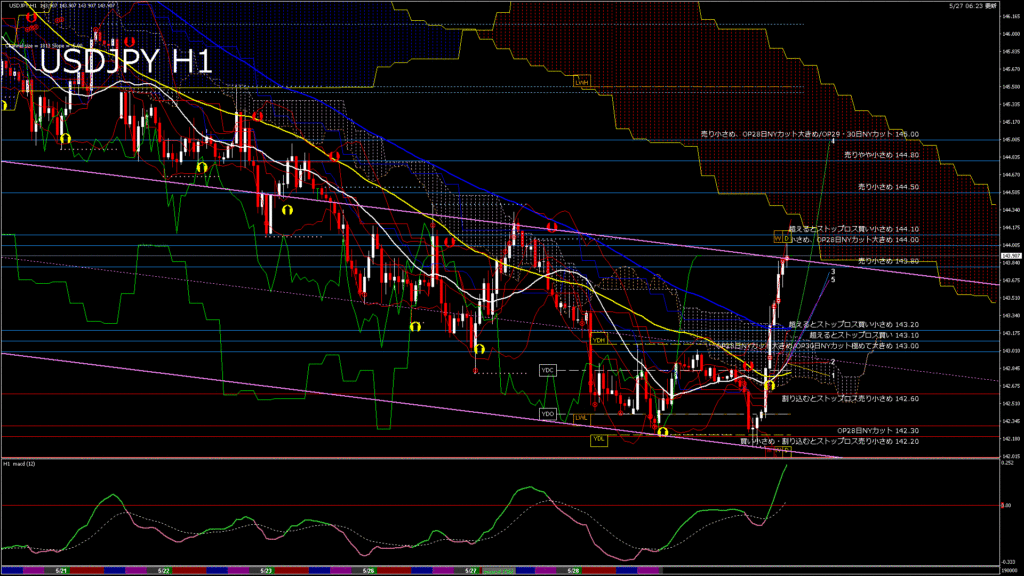This screenshot has height=576, width=1024.
Task: Click the 145.005 price axis label
Action: [1011, 140]
